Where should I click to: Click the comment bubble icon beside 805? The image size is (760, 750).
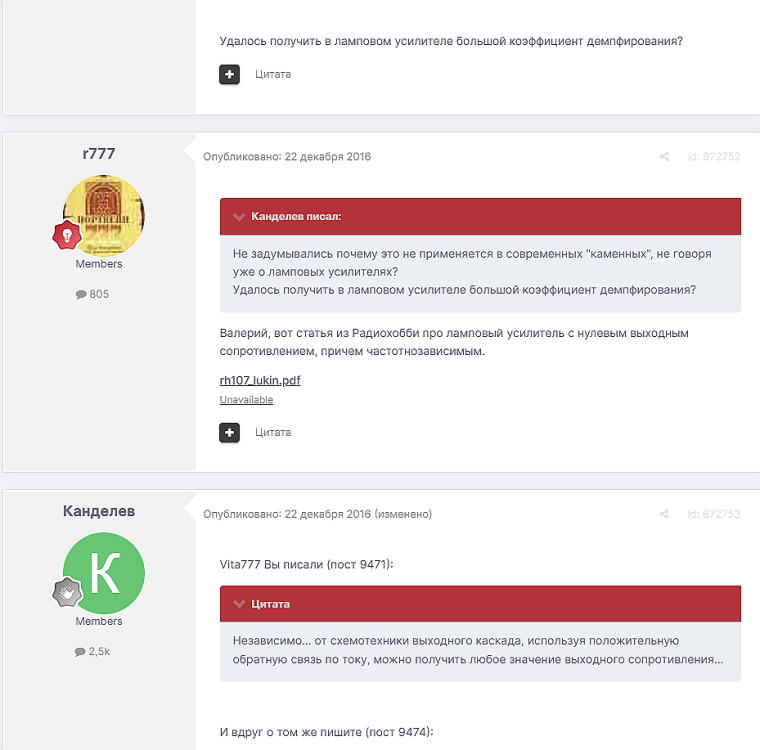pos(81,294)
